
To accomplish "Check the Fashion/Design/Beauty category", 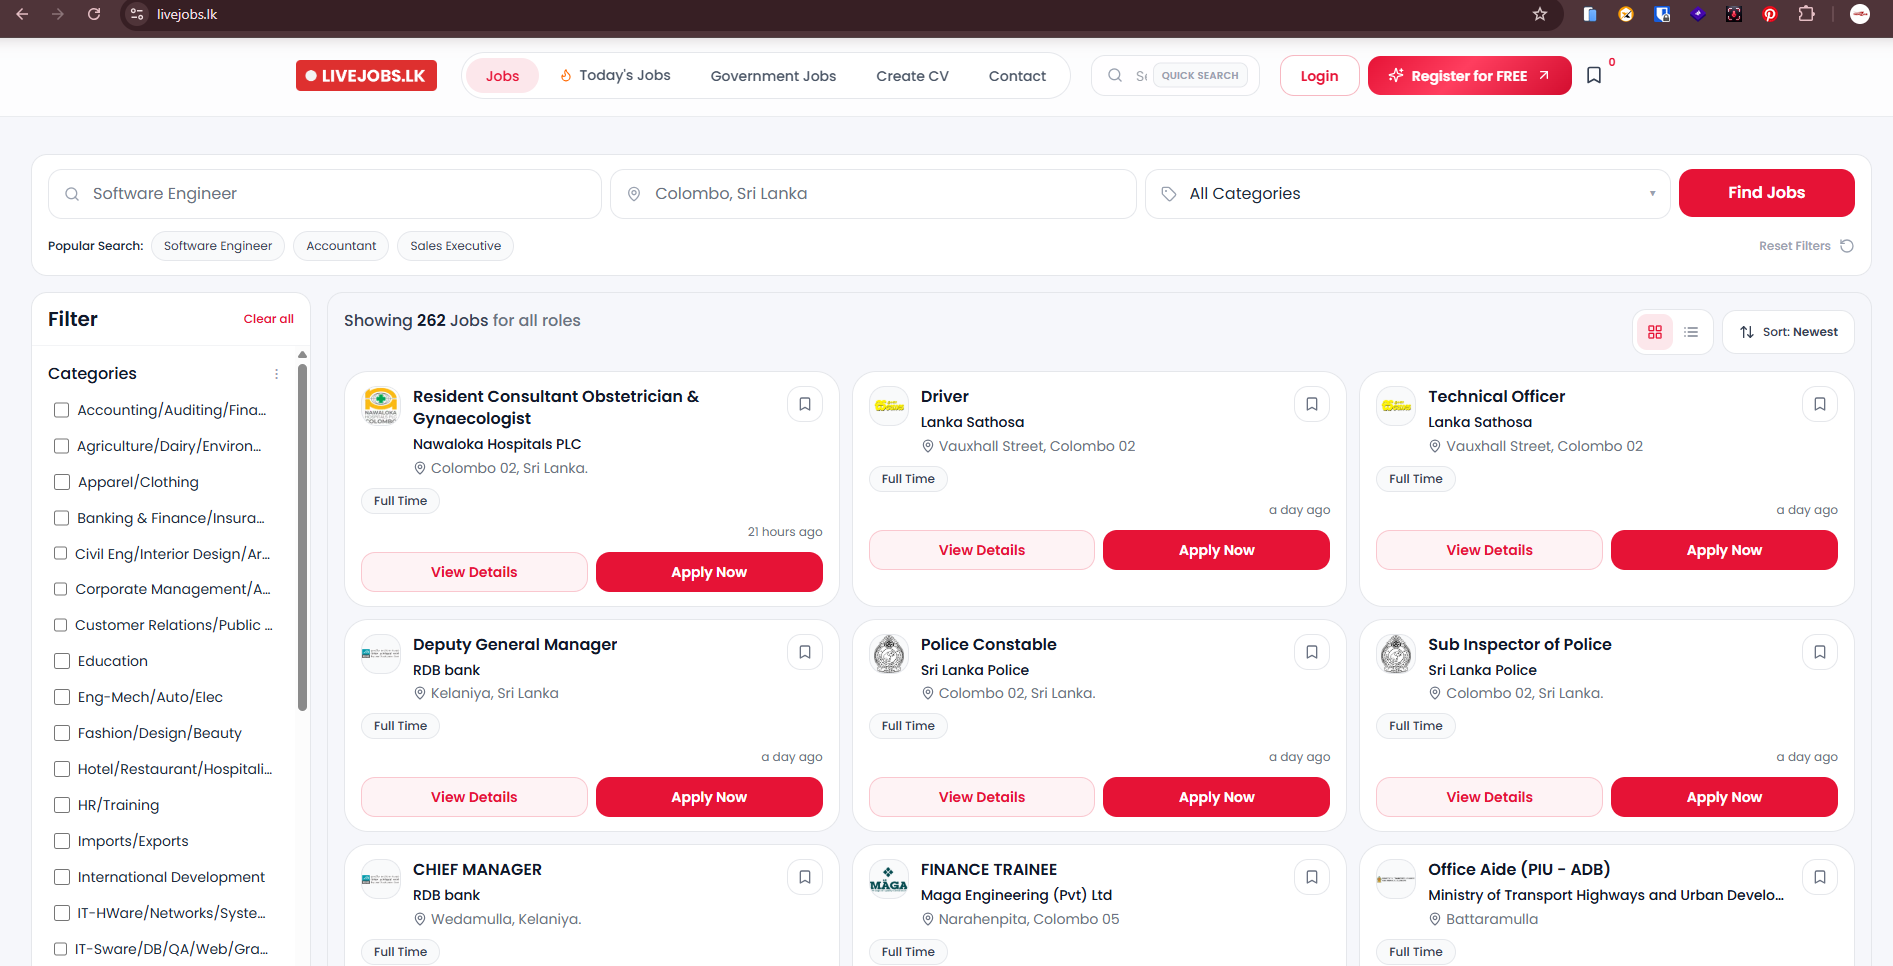I will [62, 733].
